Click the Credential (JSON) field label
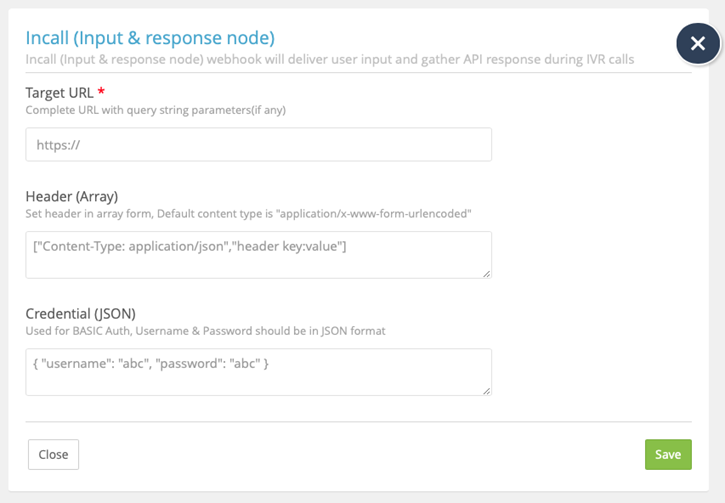Image resolution: width=725 pixels, height=503 pixels. [x=80, y=313]
